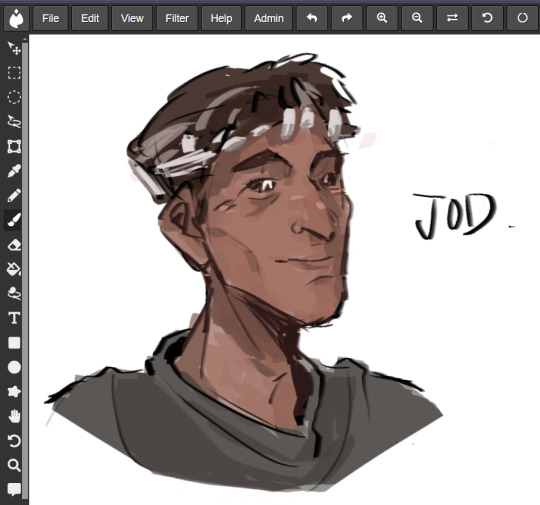Select the Paint Bucket fill tool
540x505 pixels.
(14, 269)
